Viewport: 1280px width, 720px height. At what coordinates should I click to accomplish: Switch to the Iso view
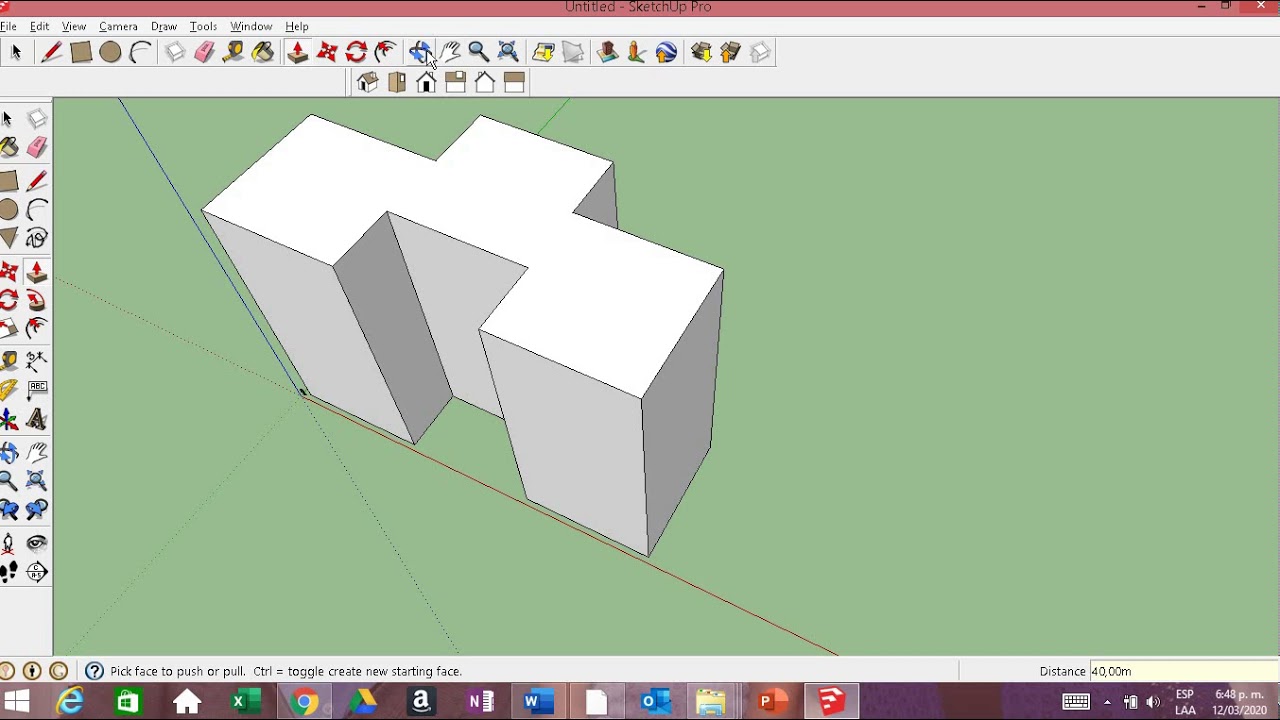tap(367, 83)
